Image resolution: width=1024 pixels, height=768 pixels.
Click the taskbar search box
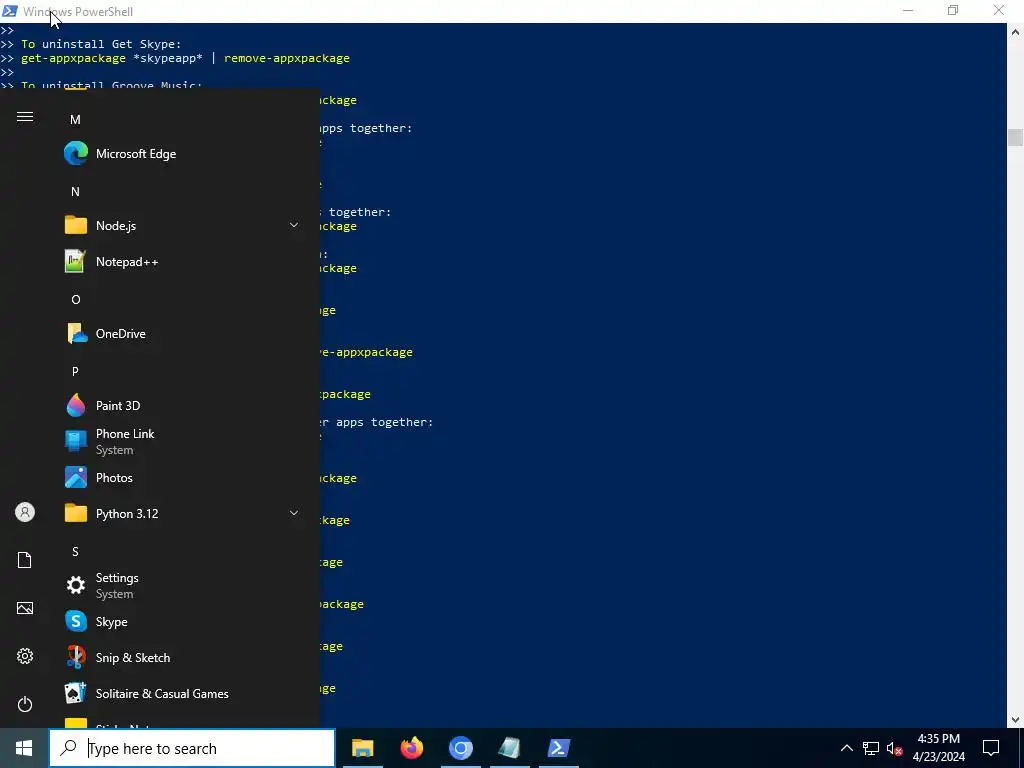pos(192,748)
